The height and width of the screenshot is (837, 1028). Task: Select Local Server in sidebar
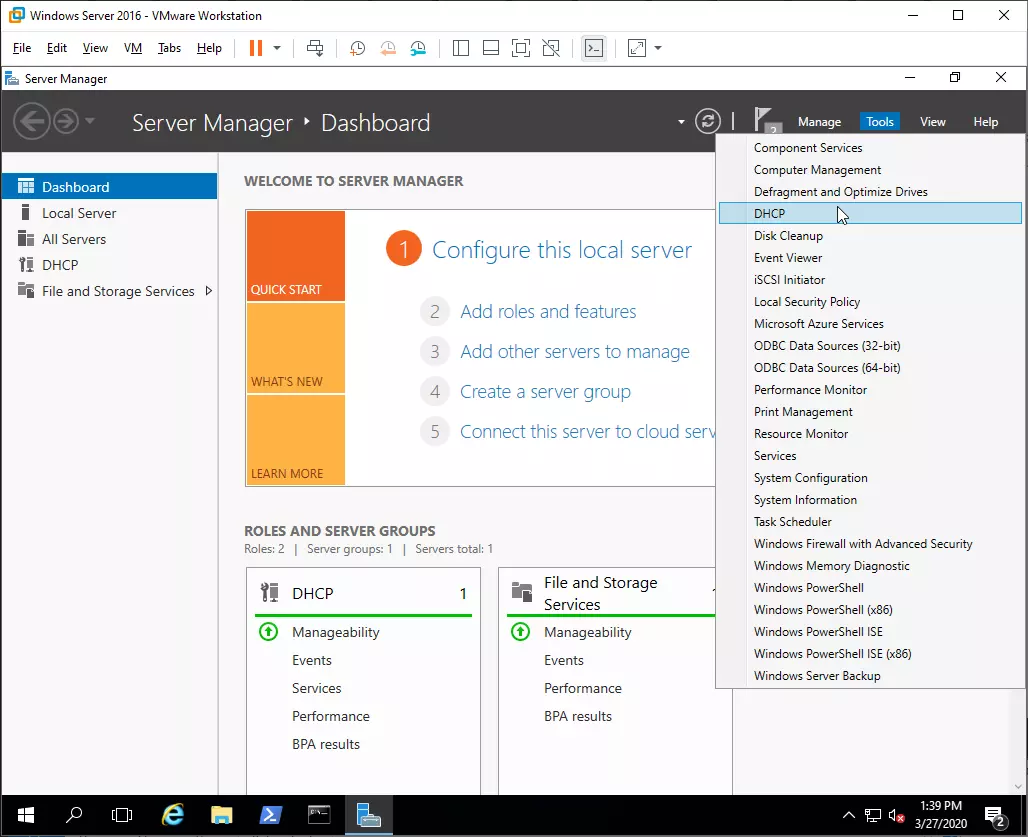coord(109,213)
